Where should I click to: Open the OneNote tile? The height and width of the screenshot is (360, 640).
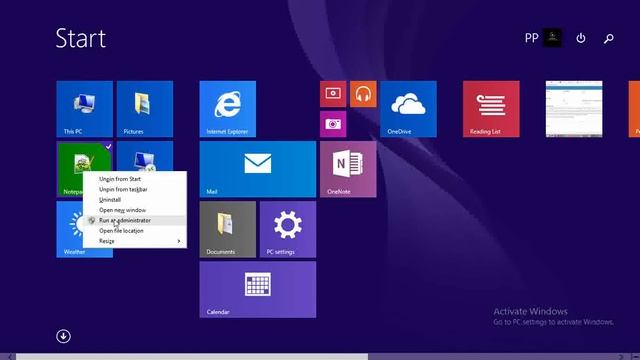pos(348,169)
